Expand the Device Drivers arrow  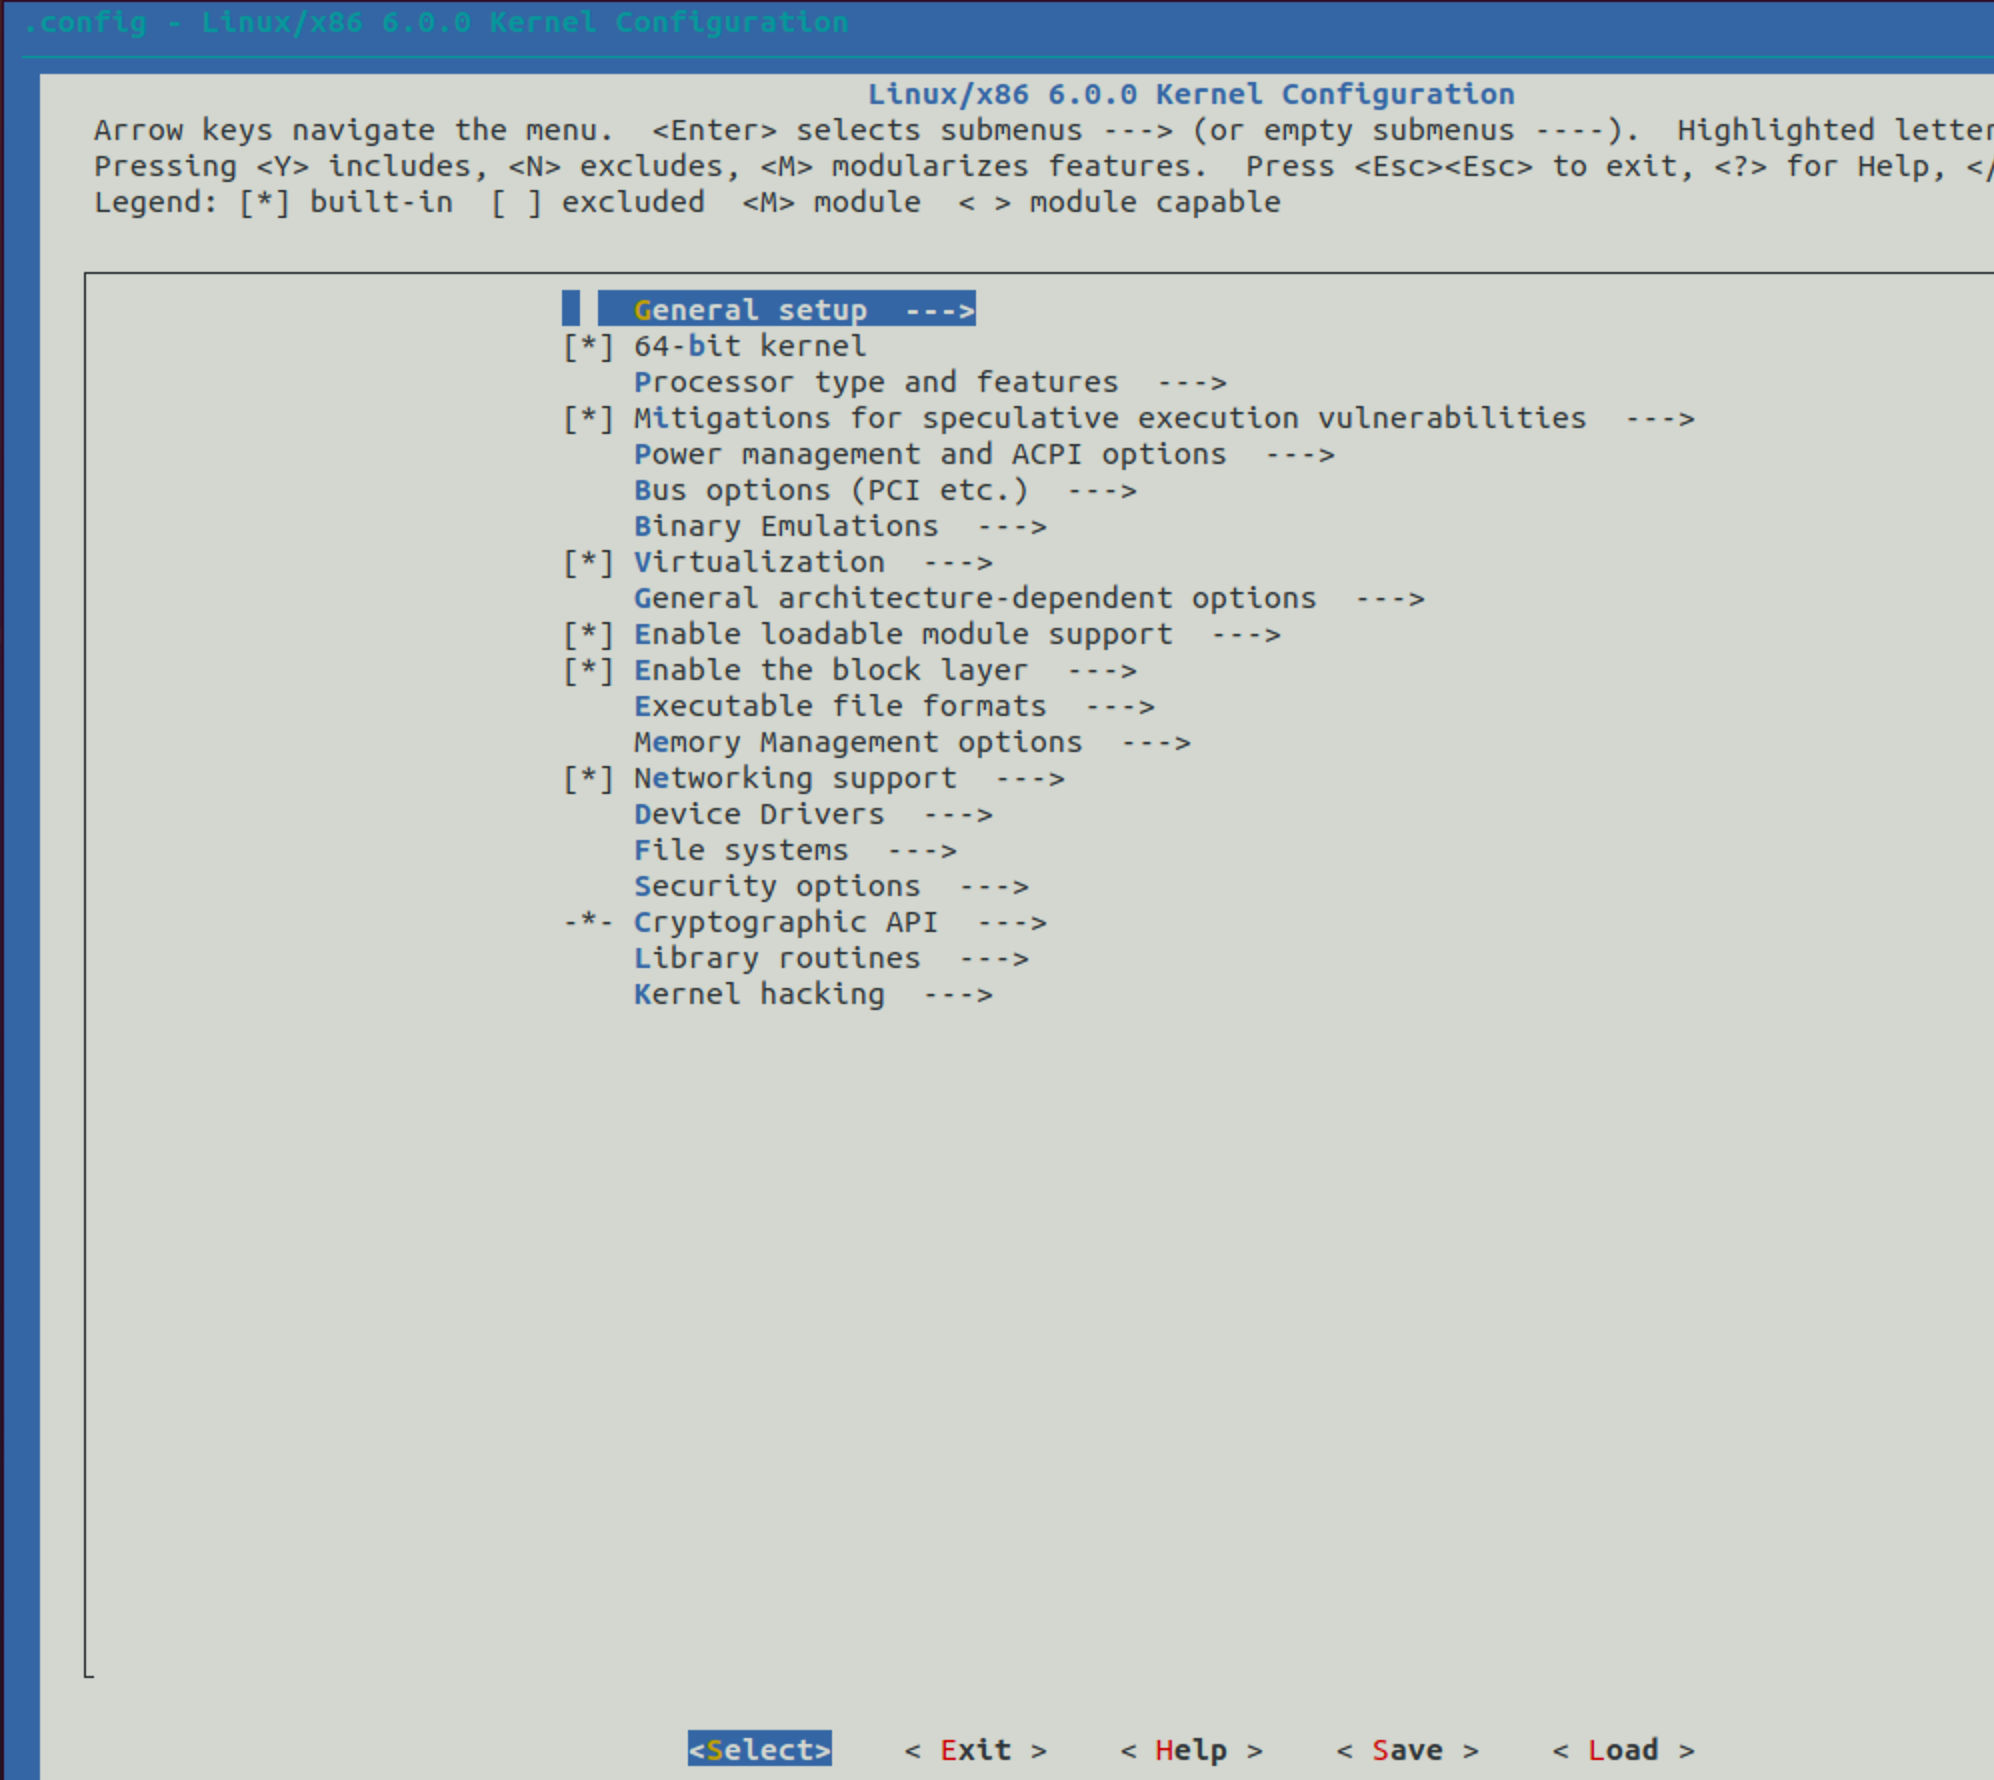pyautogui.click(x=958, y=815)
